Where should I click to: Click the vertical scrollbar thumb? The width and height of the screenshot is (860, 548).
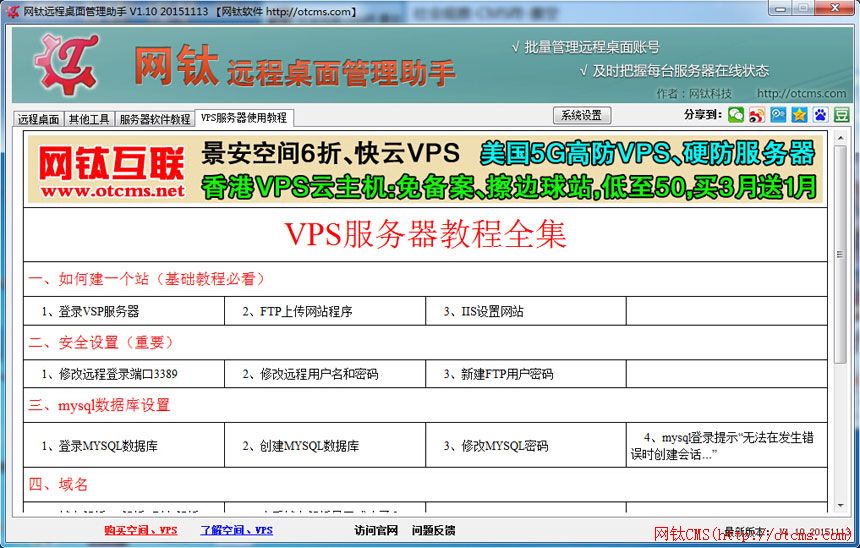[840, 254]
